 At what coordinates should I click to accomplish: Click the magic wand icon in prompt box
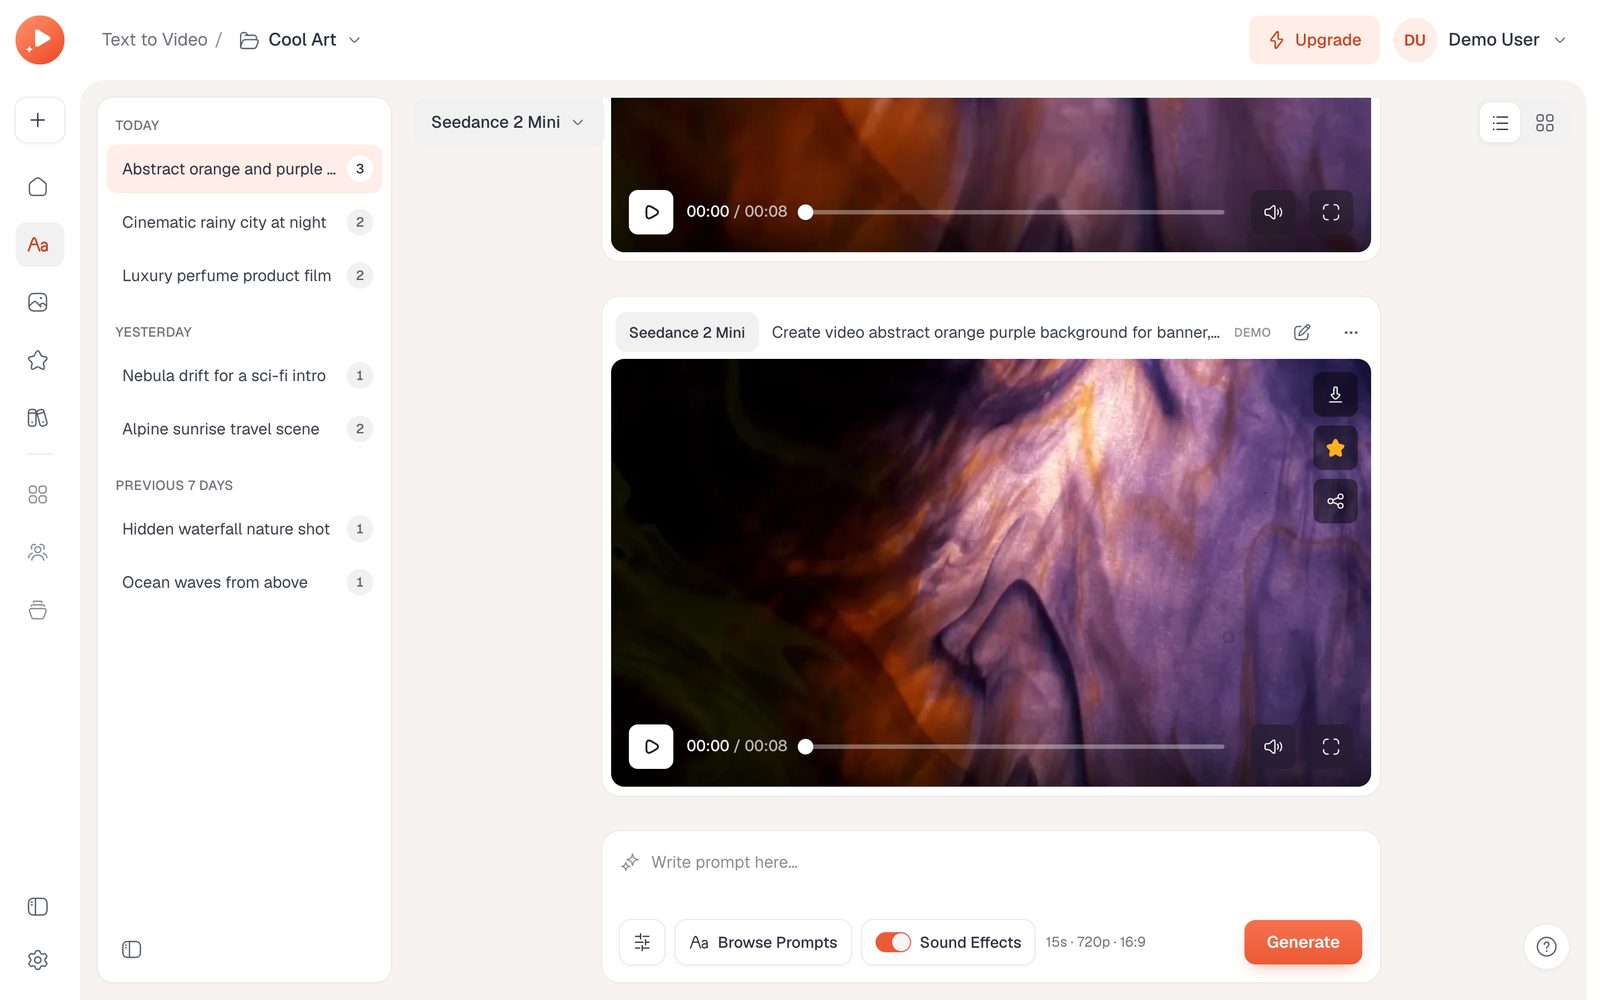point(630,862)
